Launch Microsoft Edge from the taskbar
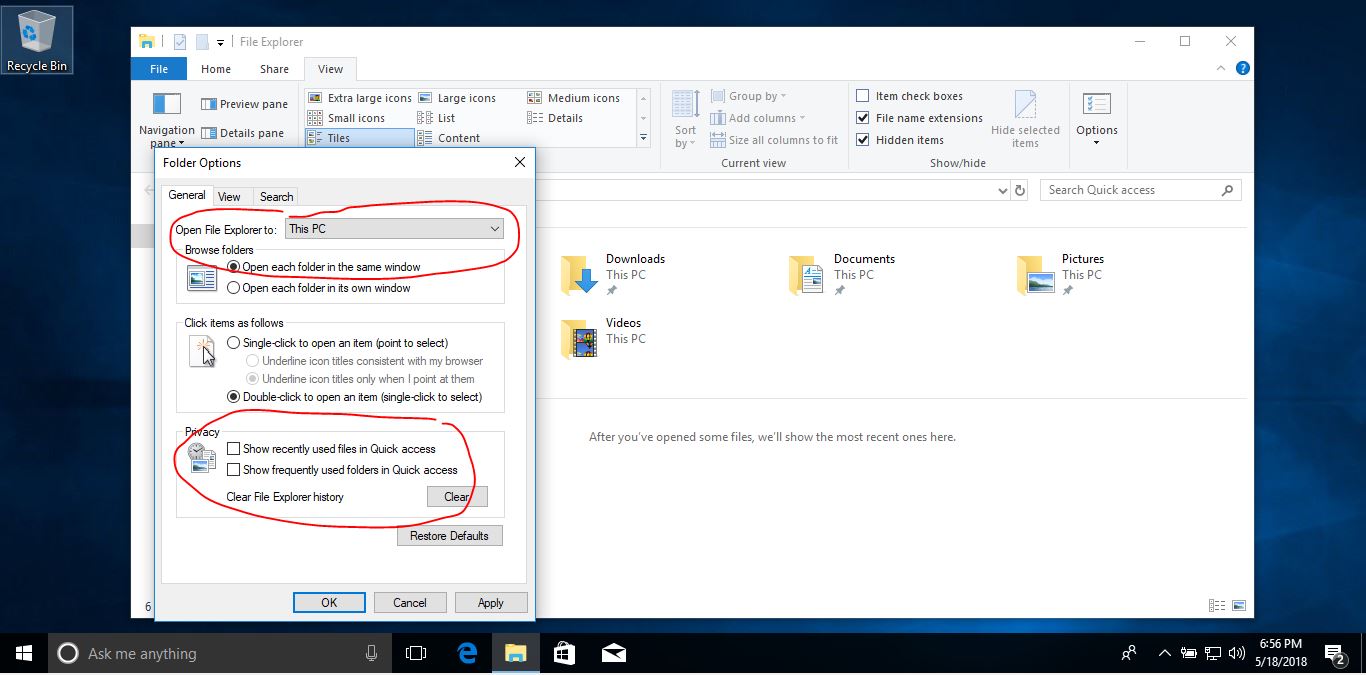Image resolution: width=1366 pixels, height=675 pixels. tap(467, 653)
